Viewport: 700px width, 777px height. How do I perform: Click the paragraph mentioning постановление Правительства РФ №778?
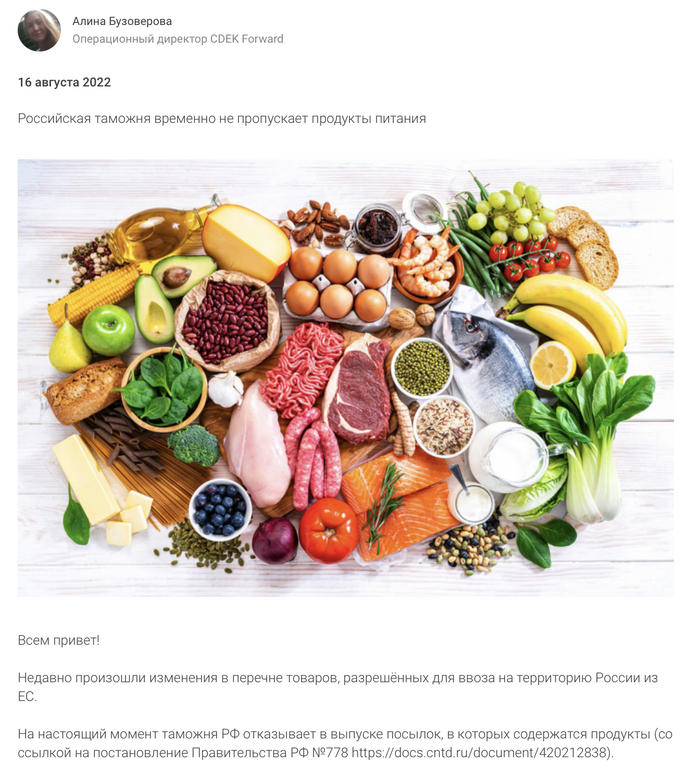[x=345, y=744]
